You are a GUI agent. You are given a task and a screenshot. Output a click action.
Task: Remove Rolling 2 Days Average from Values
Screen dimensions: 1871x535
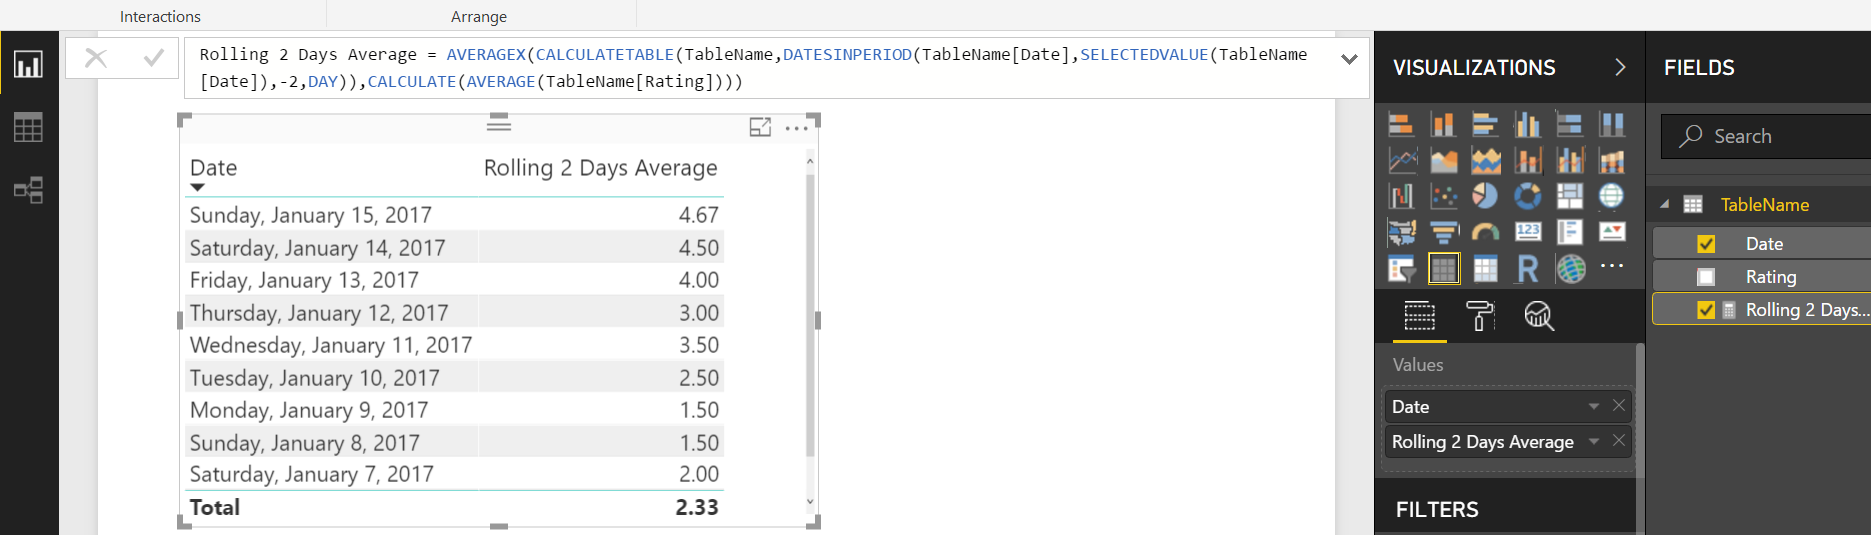1619,440
